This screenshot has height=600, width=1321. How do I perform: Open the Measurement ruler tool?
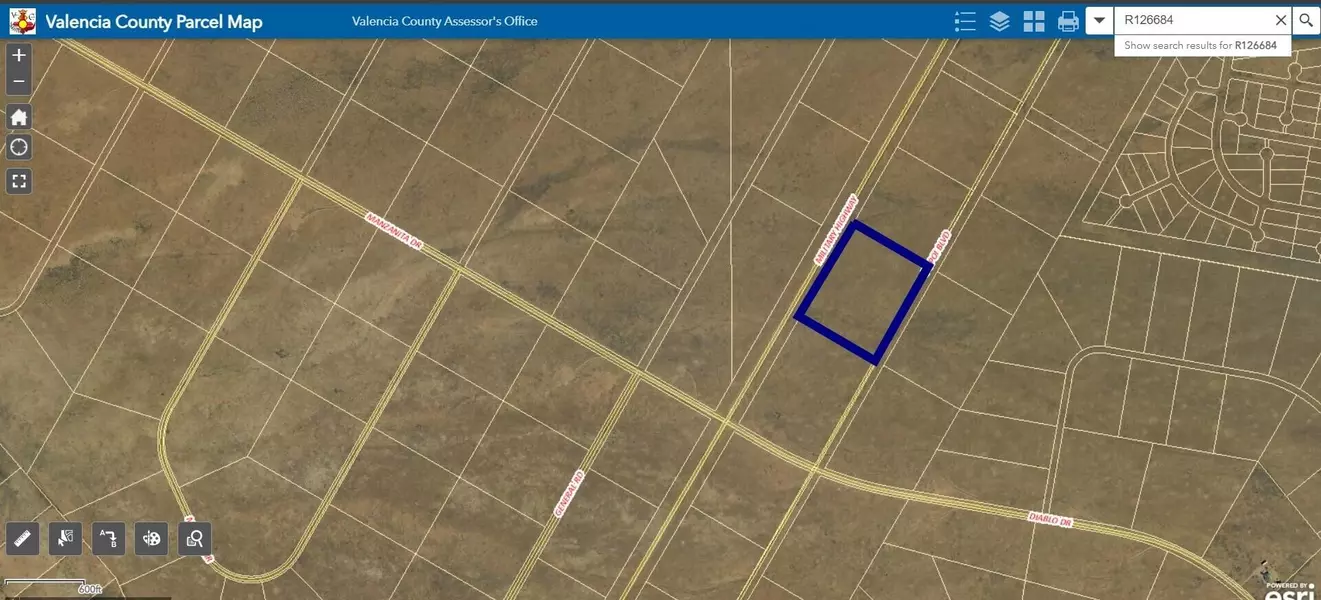coord(23,539)
